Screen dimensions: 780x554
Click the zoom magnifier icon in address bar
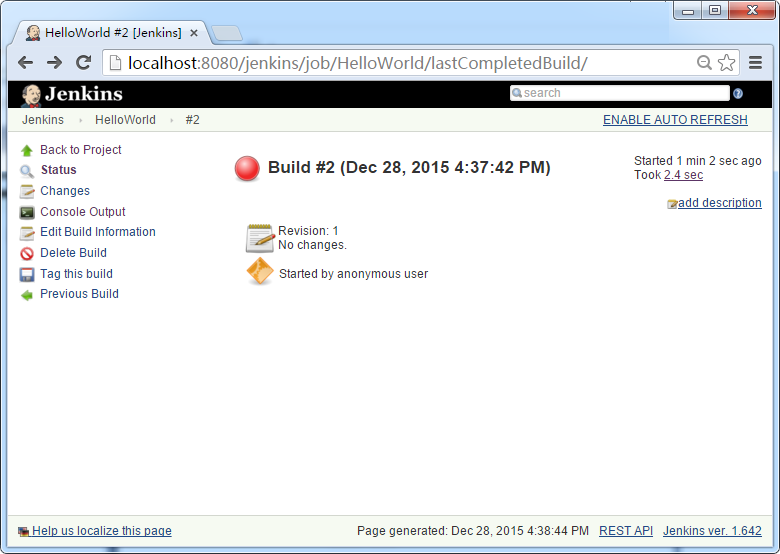point(704,63)
